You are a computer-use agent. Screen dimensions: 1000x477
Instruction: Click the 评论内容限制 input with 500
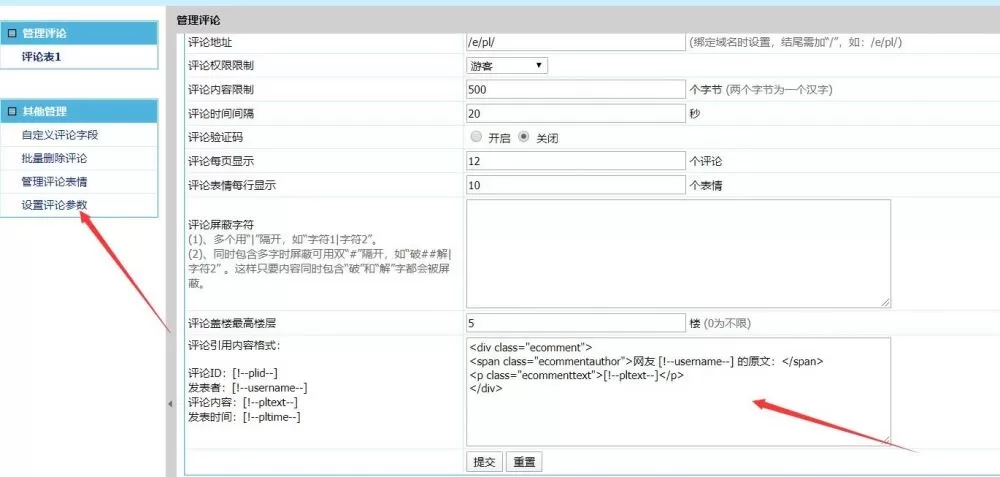click(575, 90)
